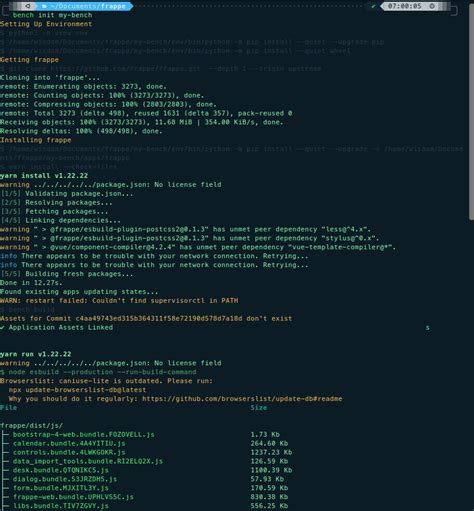The image size is (474, 511).
Task: Click the OS logo icon in prompt
Action: click(x=28, y=6)
